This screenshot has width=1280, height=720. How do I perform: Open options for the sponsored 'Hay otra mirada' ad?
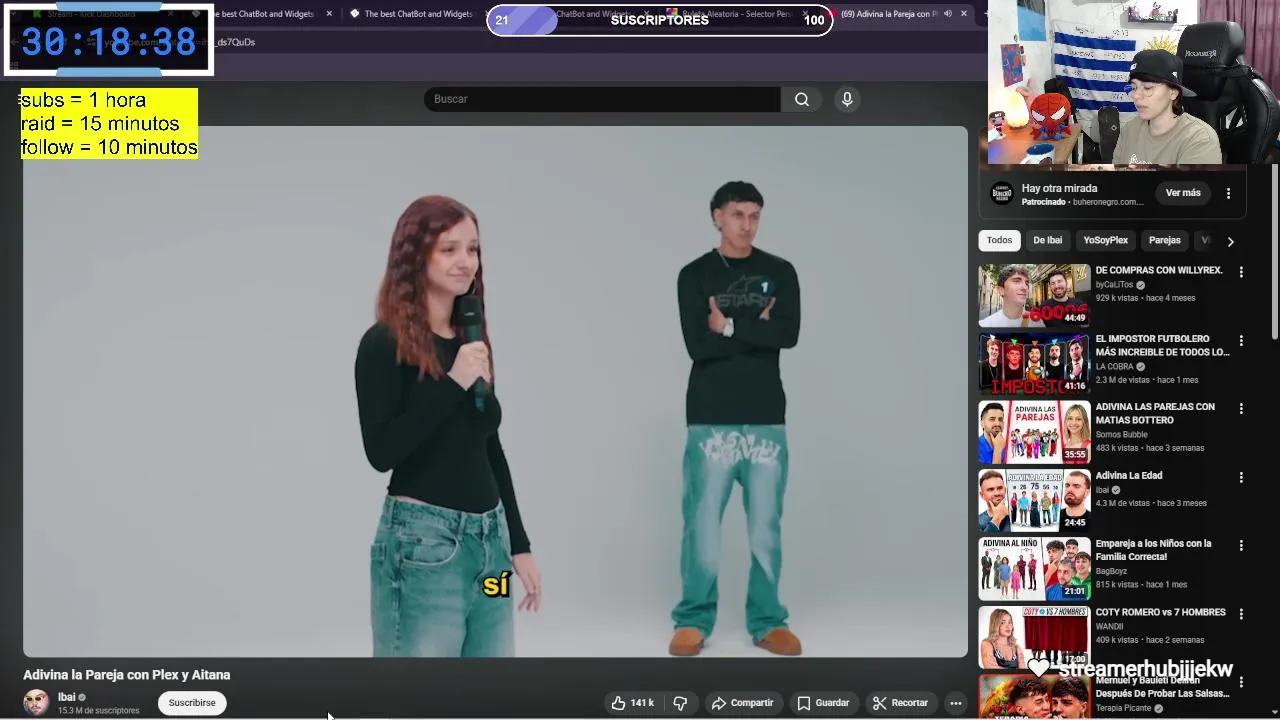[x=1229, y=193]
